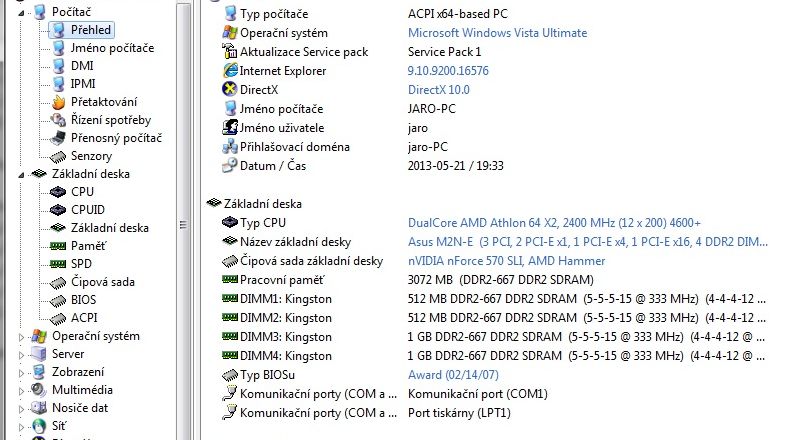Click the Čipová sada chip icon

58,282
